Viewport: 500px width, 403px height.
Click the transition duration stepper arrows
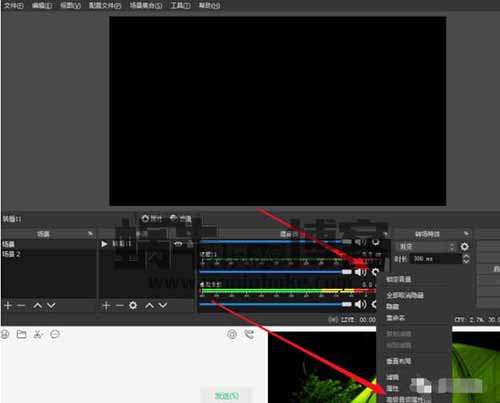click(466, 259)
